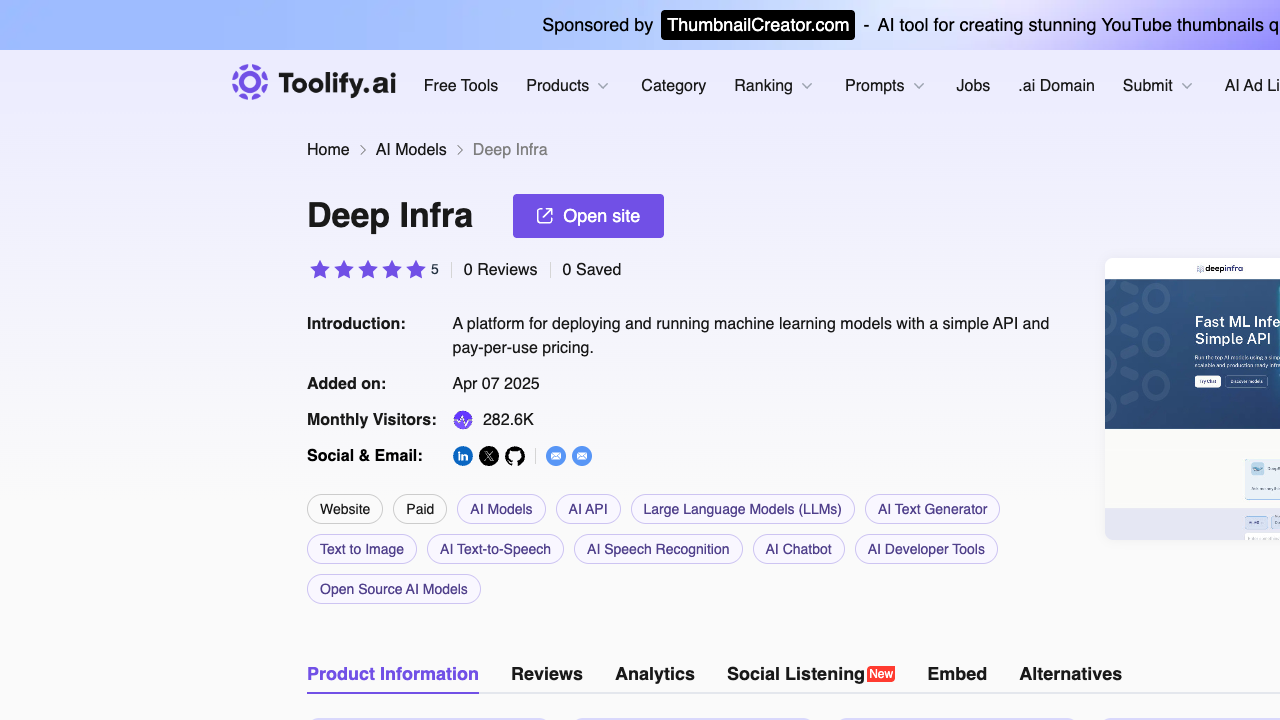Expand the Prompts dropdown menu
The width and height of the screenshot is (1280, 720).
pos(885,86)
